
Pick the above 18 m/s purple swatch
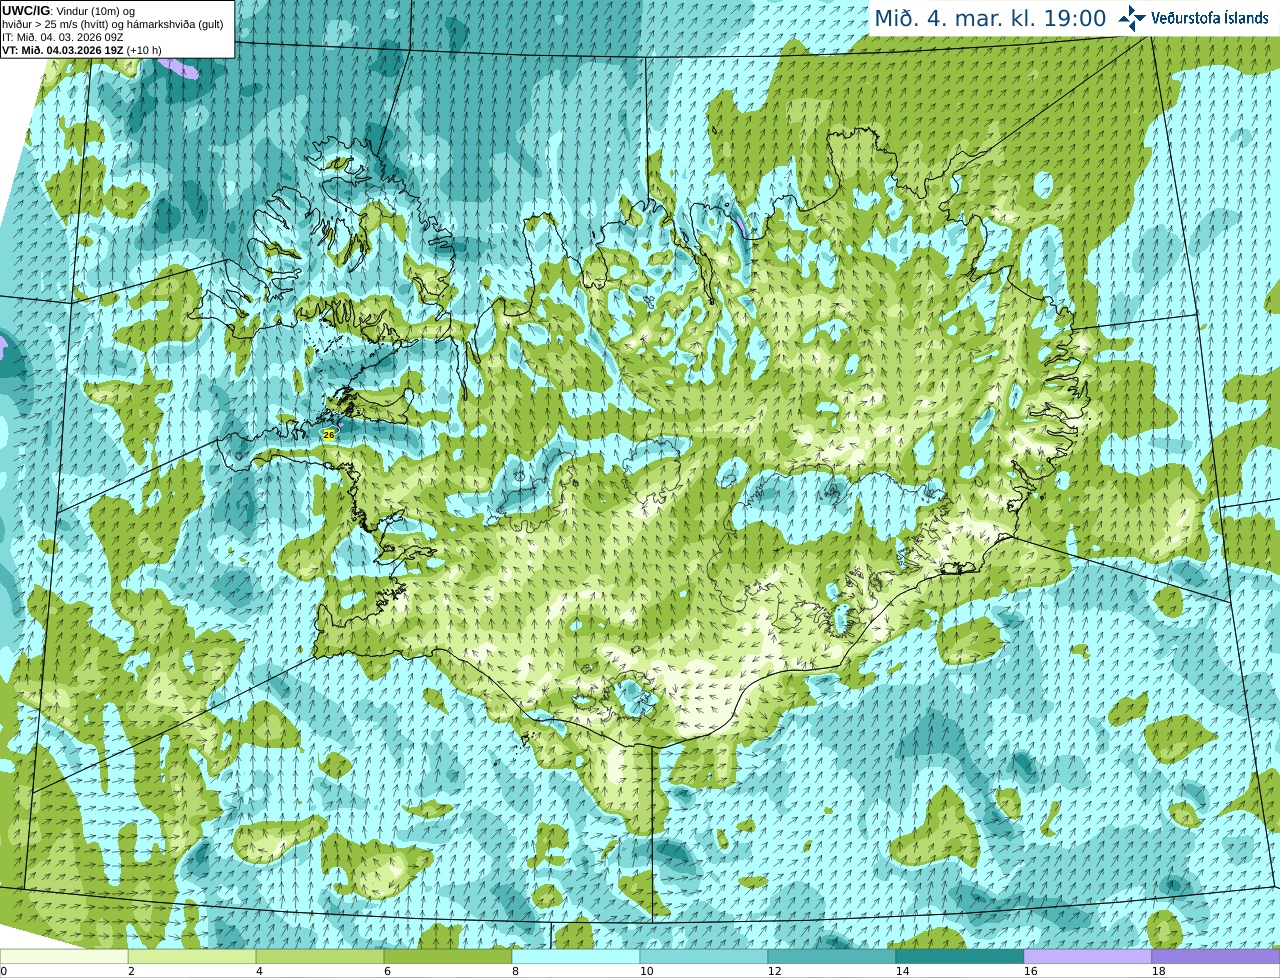click(1216, 957)
